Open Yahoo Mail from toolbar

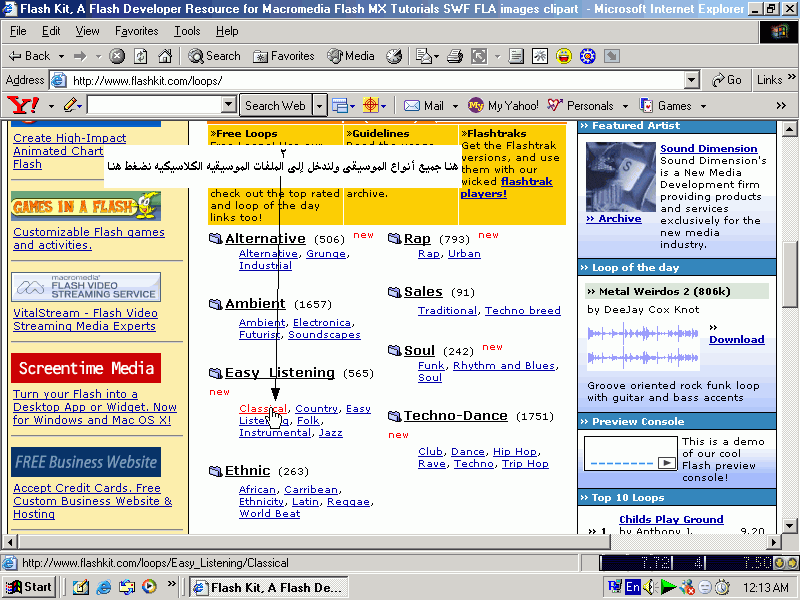coord(423,106)
